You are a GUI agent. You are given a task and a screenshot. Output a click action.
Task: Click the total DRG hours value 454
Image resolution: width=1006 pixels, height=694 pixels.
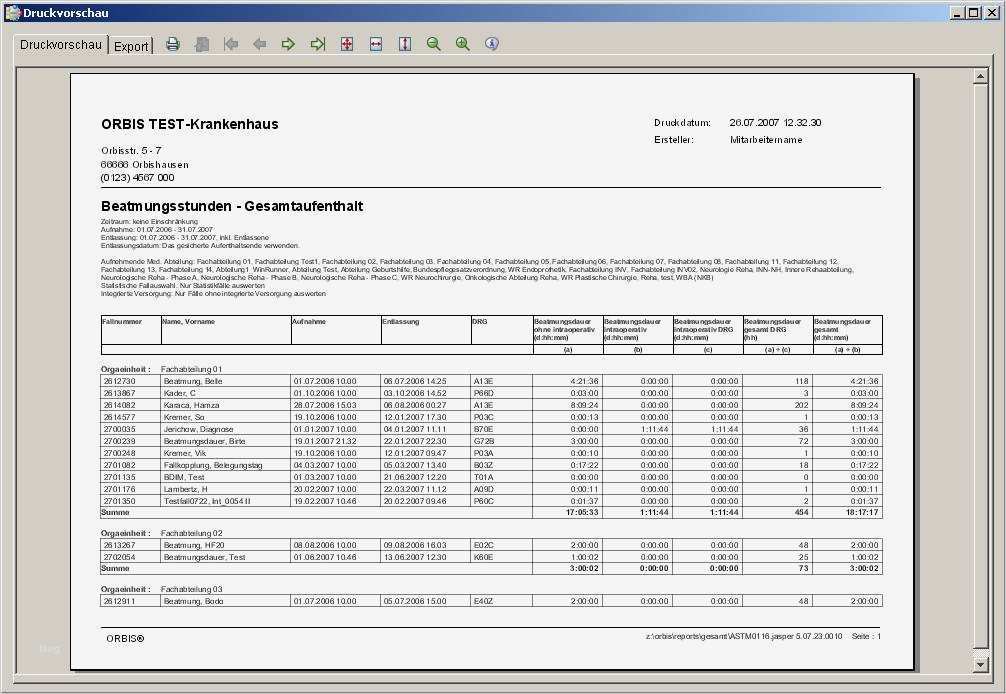801,512
